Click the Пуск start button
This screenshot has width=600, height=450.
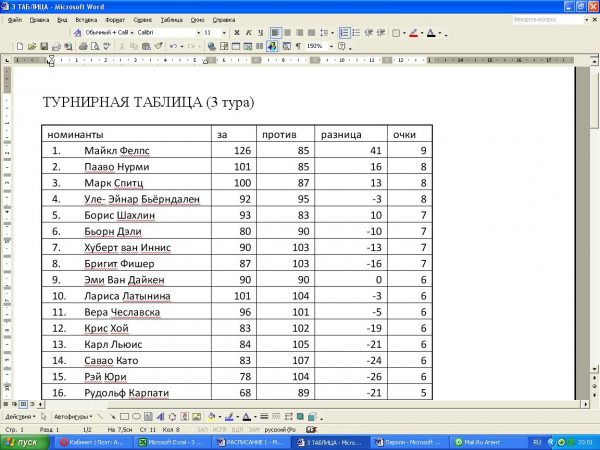point(22,441)
